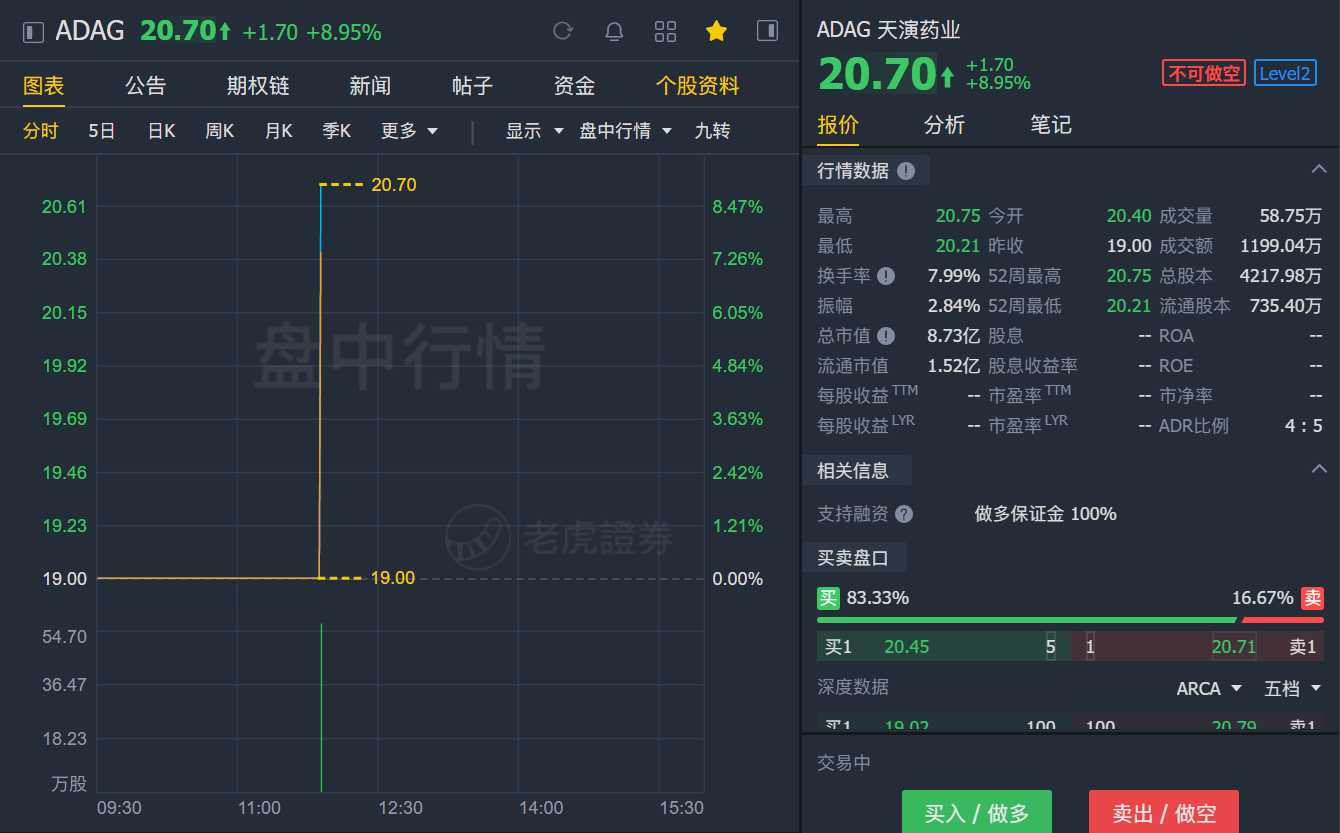The width and height of the screenshot is (1340, 833).
Task: Open the multi-chart grid layout
Action: (x=665, y=31)
